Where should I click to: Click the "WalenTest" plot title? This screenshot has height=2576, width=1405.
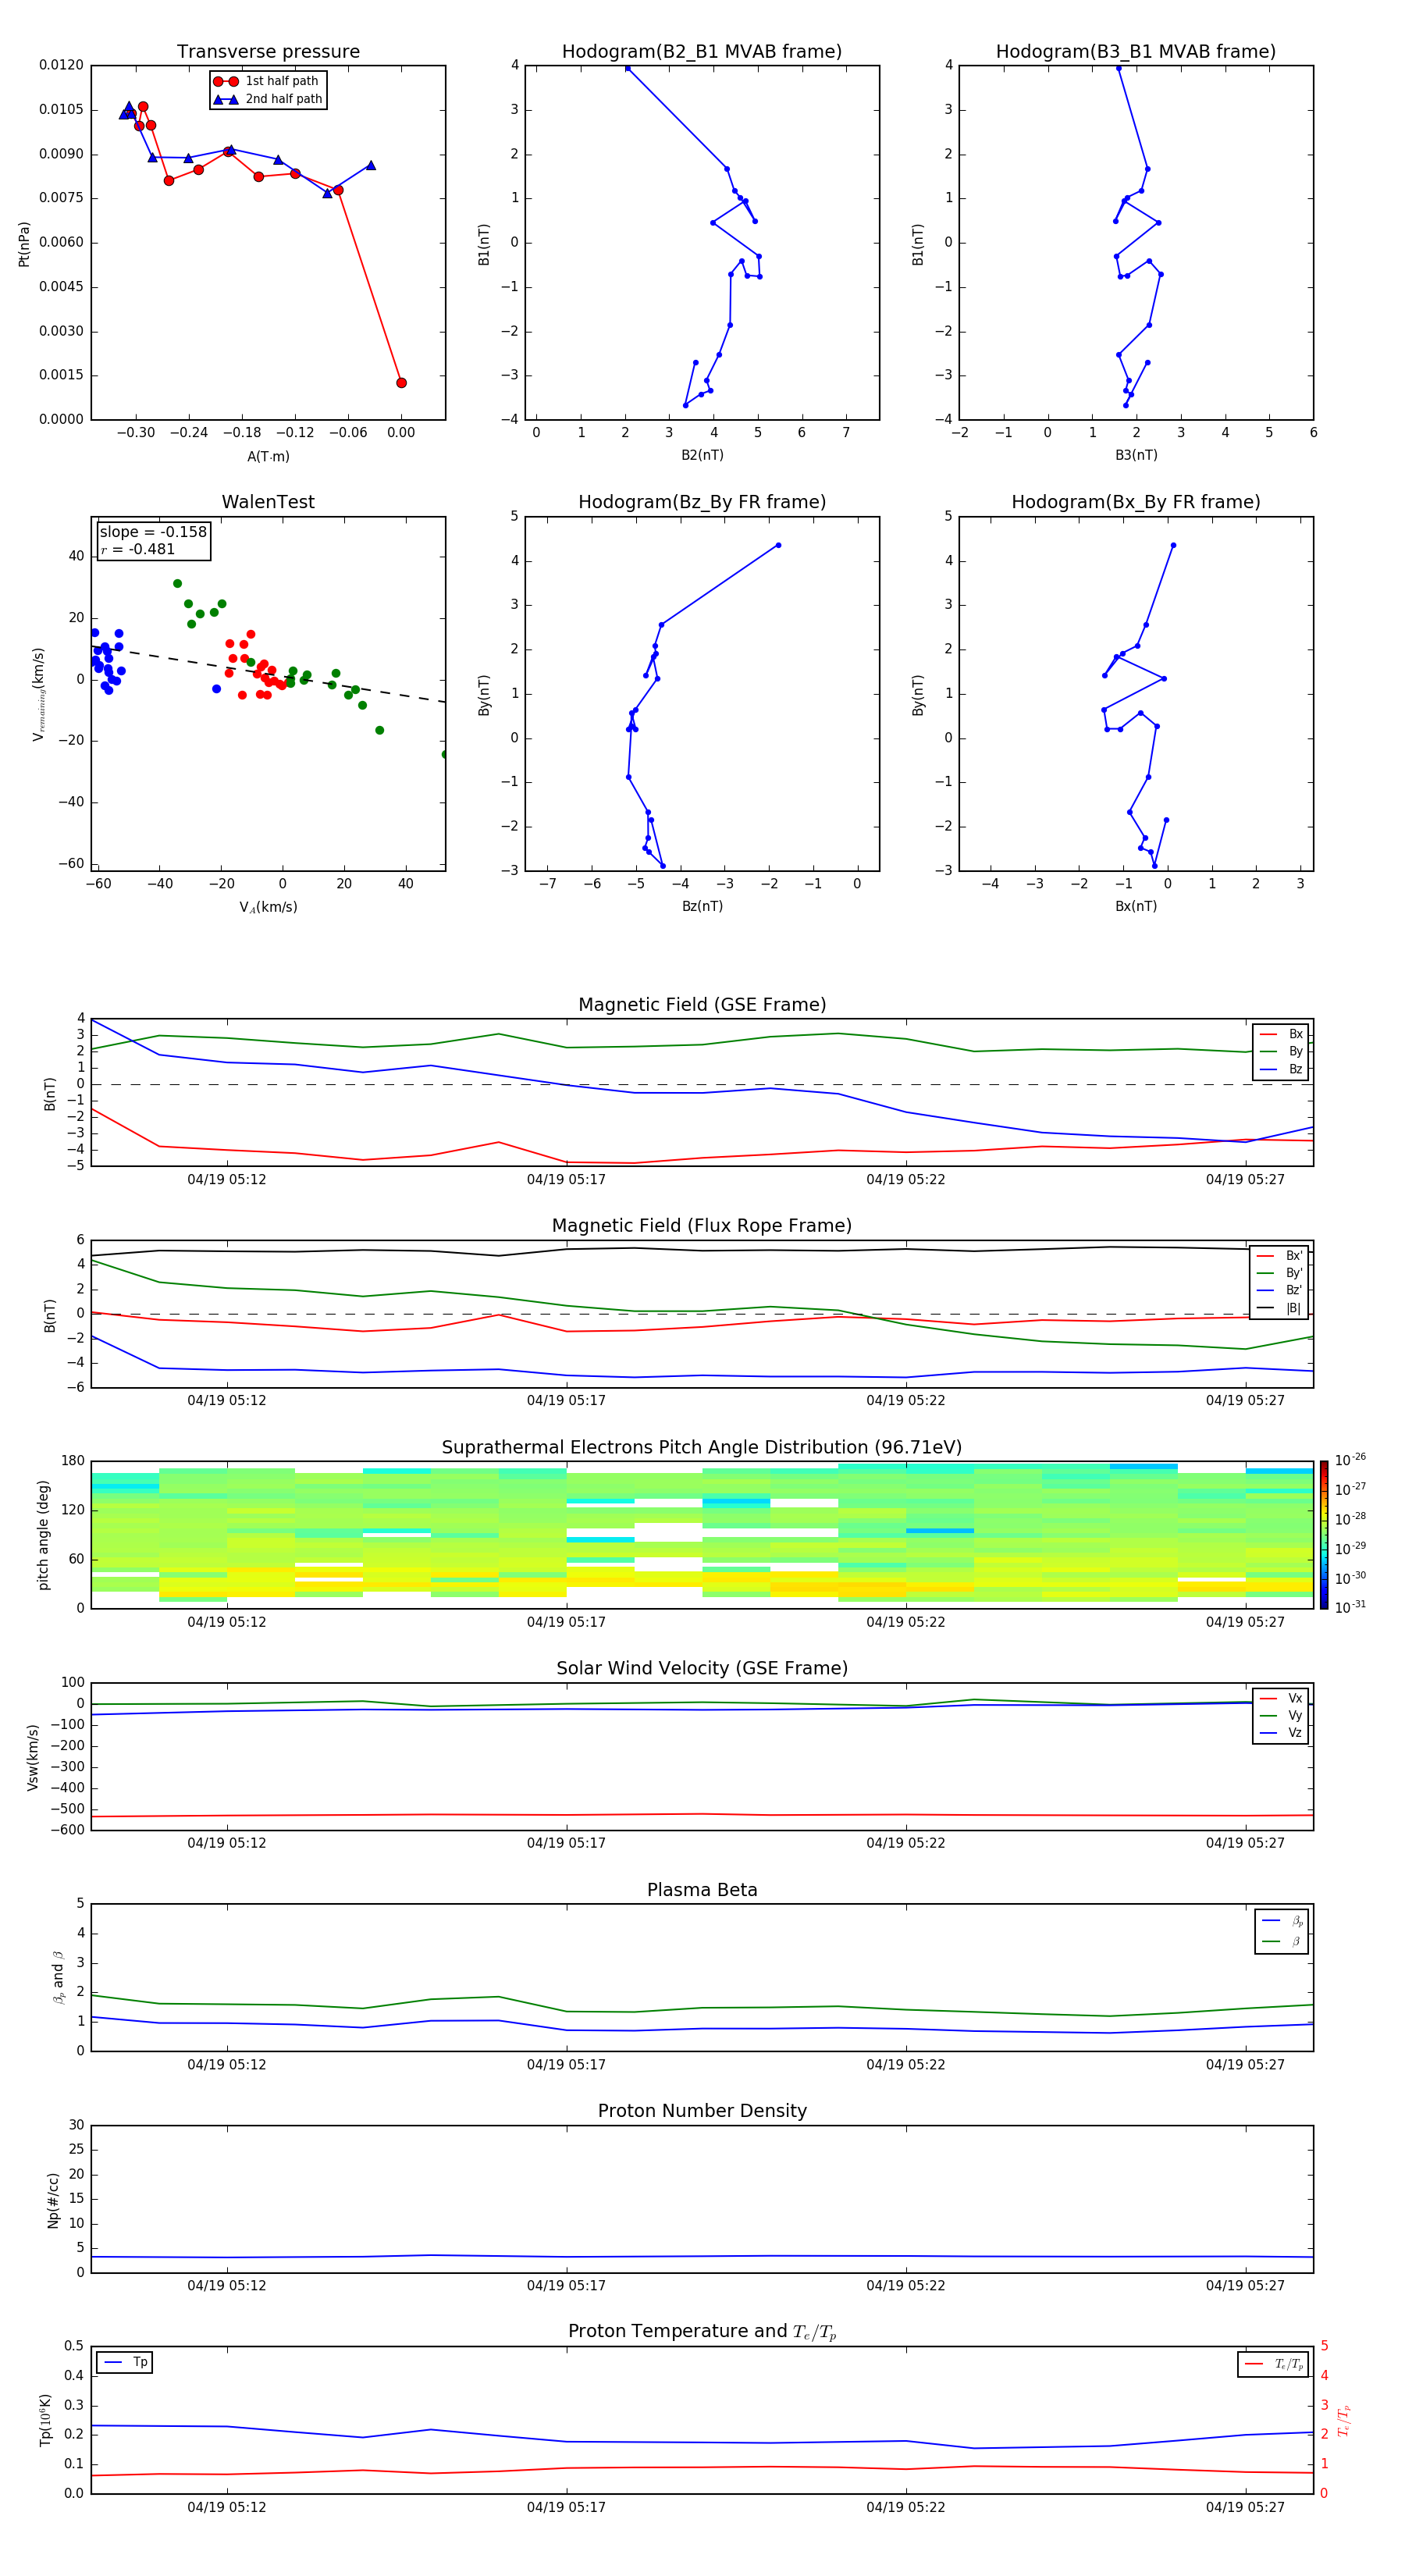point(268,502)
